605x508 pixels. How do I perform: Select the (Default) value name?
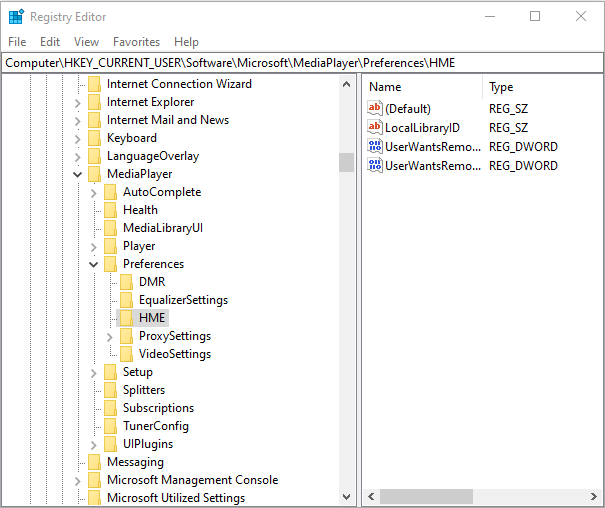point(408,109)
